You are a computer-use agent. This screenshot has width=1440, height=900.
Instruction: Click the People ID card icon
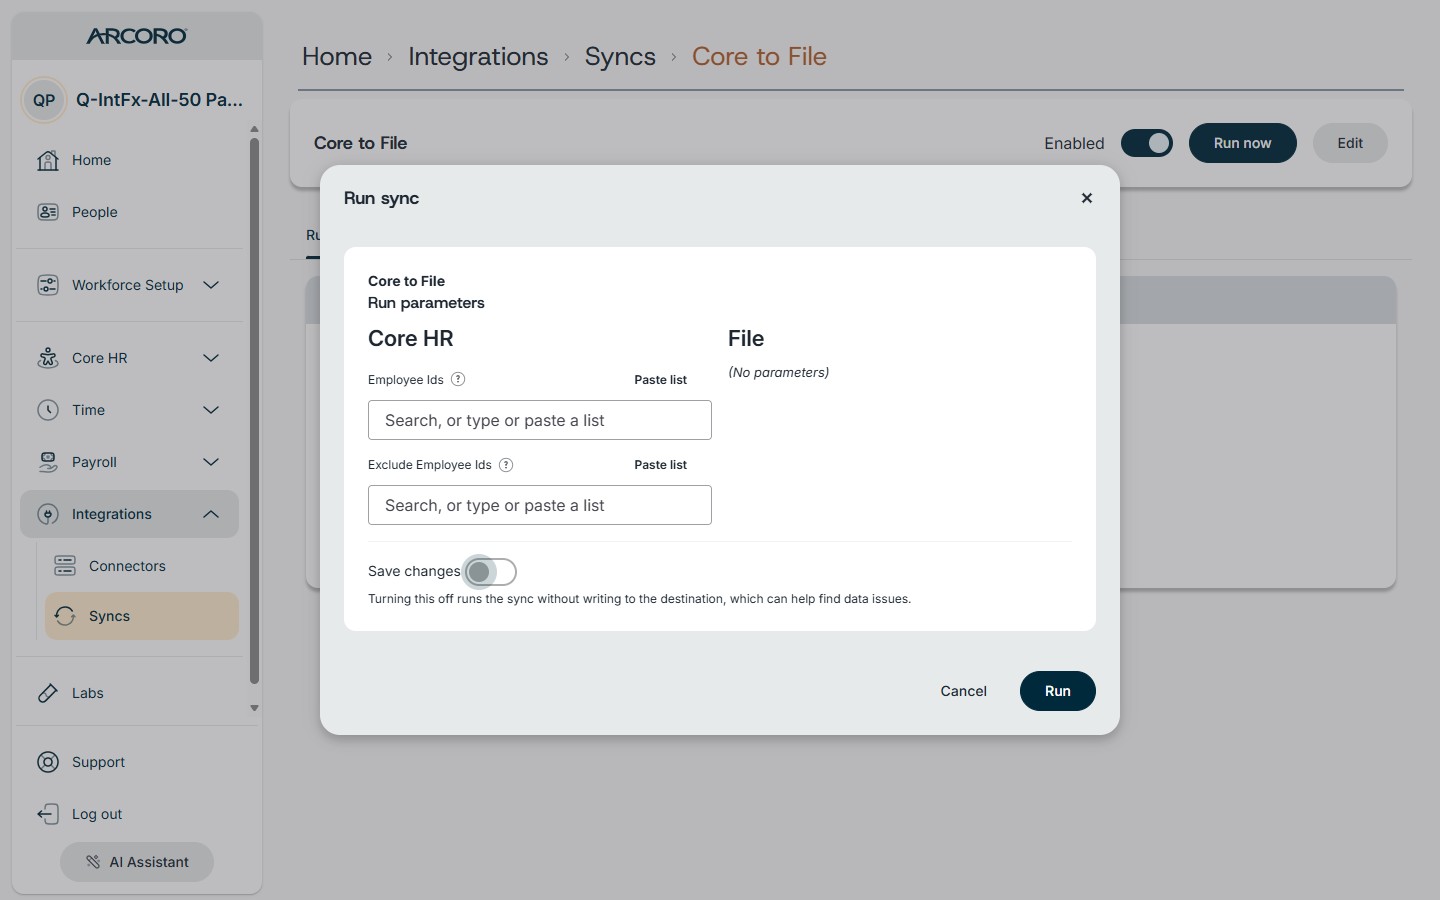(48, 212)
